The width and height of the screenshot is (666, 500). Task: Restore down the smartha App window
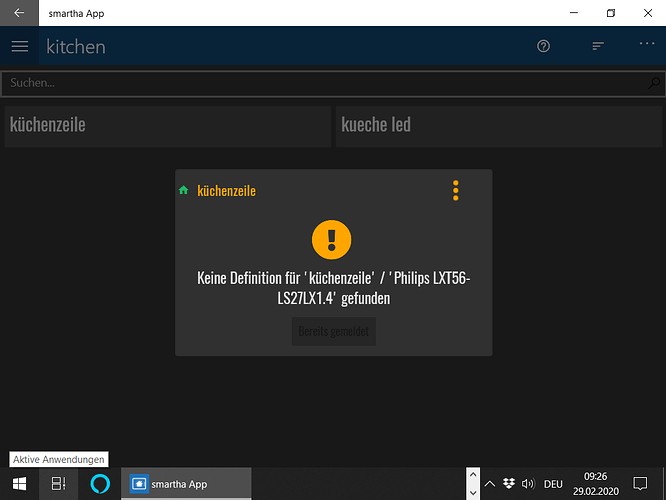tap(611, 13)
